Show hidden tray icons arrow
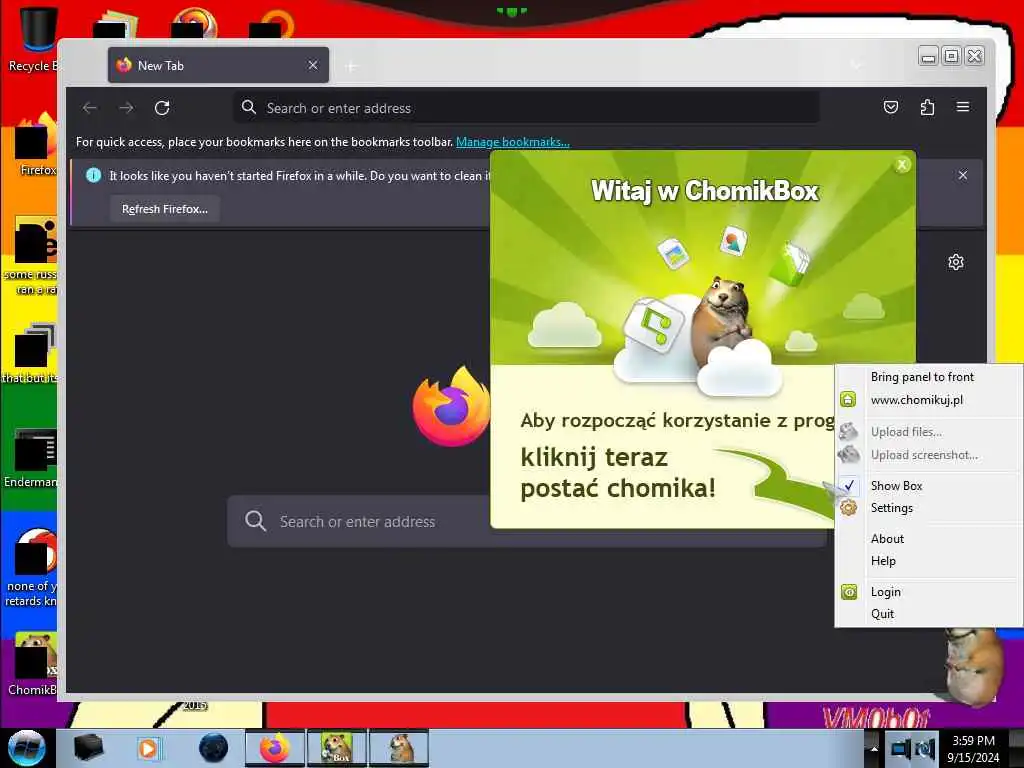 point(874,748)
